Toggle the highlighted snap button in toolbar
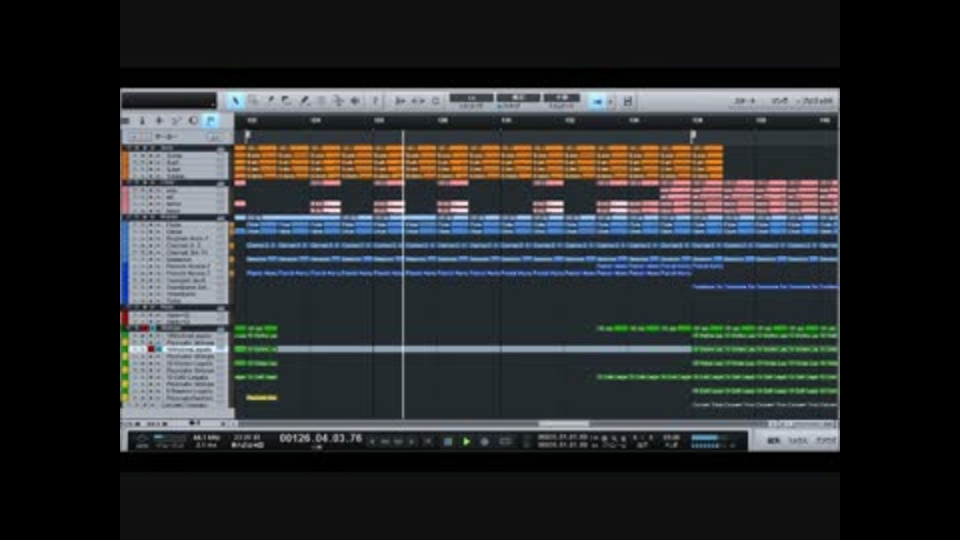This screenshot has width=960, height=540. (x=597, y=102)
